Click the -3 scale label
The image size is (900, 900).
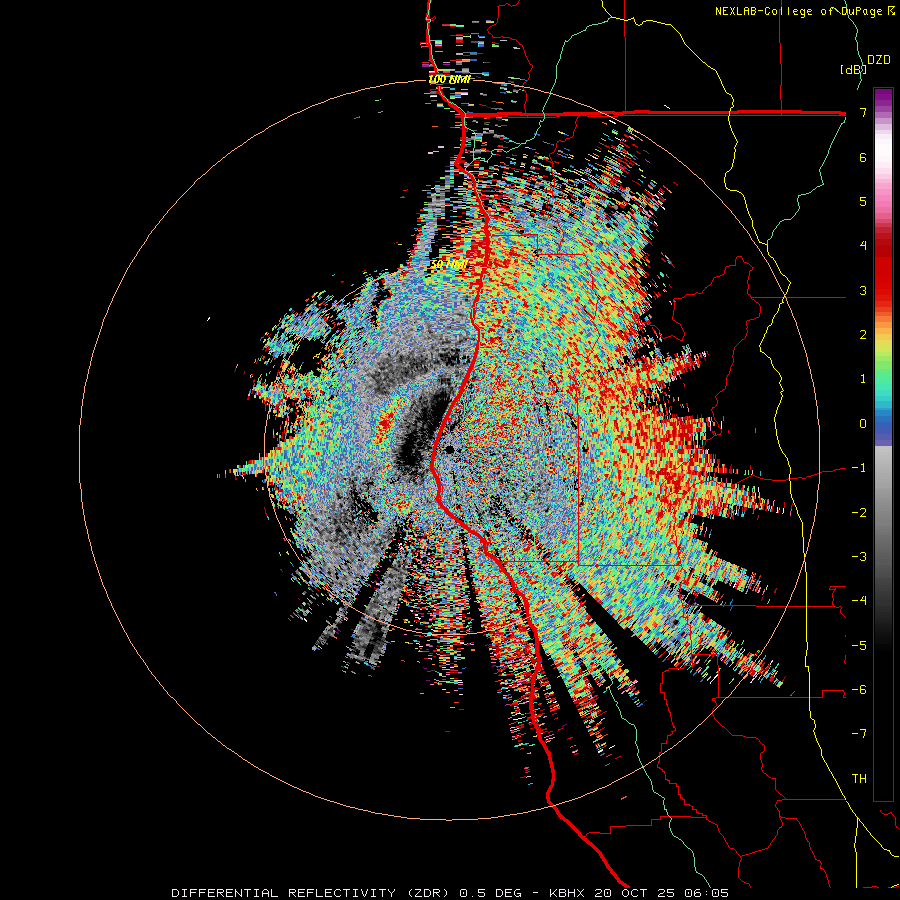859,557
